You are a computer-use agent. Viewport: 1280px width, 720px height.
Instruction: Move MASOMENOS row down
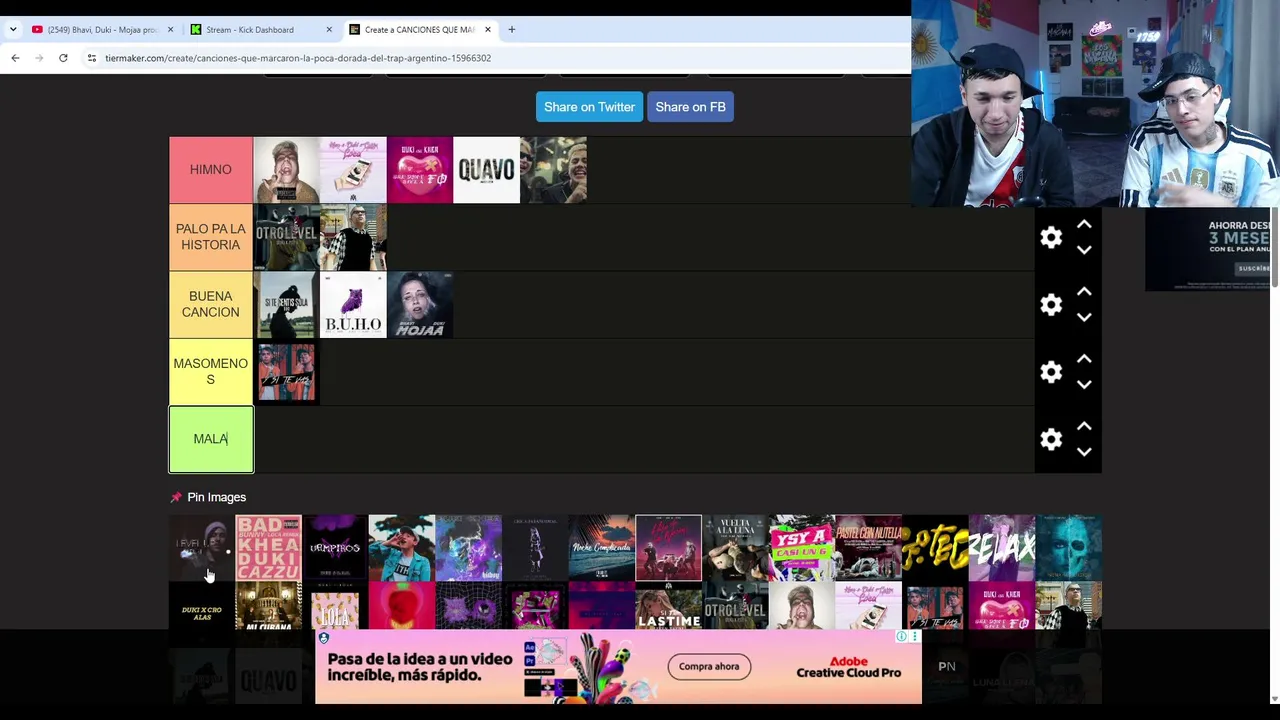coord(1084,384)
